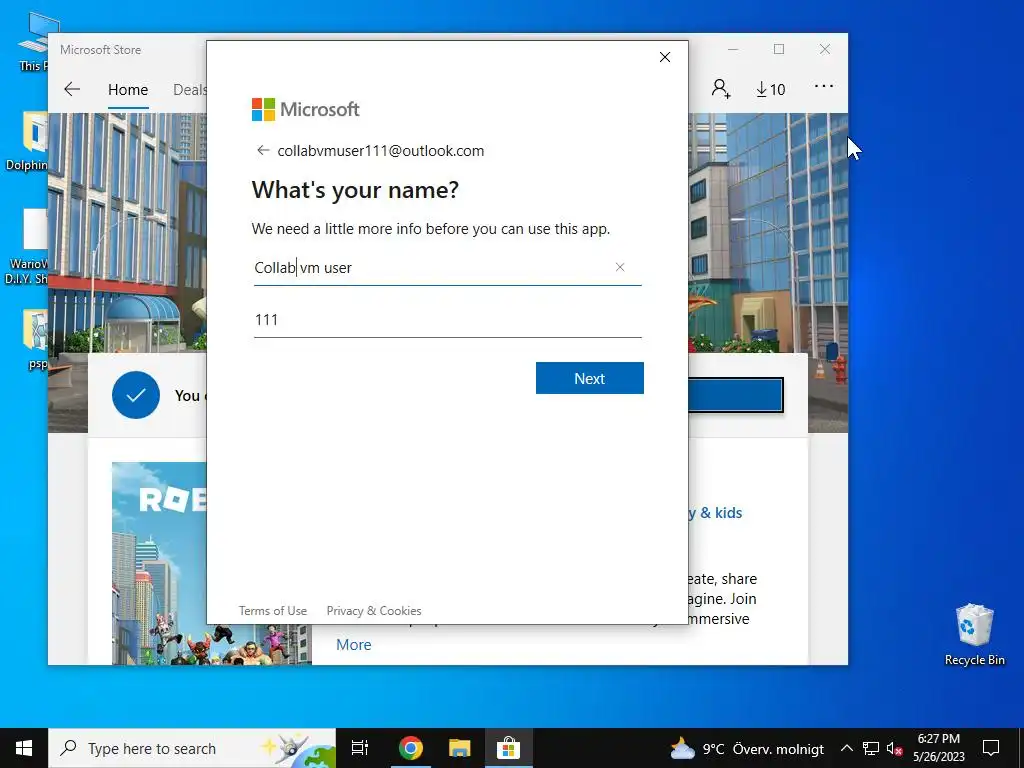Viewport: 1024px width, 768px height.
Task: Open the Windows Start menu
Action: click(x=24, y=748)
